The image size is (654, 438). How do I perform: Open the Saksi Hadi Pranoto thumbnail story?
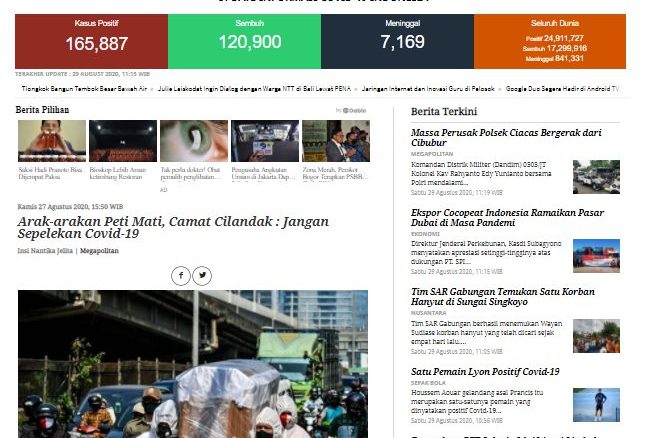(x=52, y=141)
